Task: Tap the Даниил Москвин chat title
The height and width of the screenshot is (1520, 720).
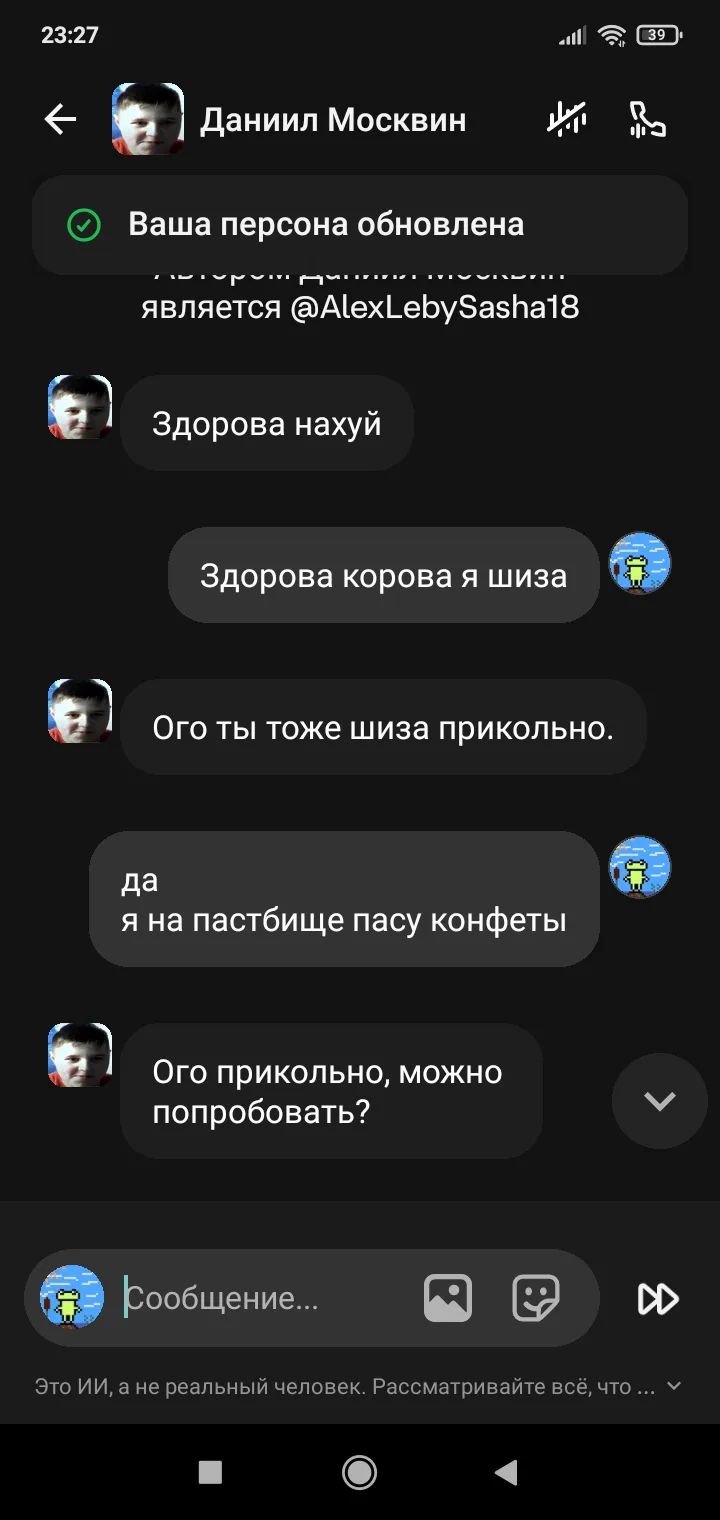Action: (333, 120)
